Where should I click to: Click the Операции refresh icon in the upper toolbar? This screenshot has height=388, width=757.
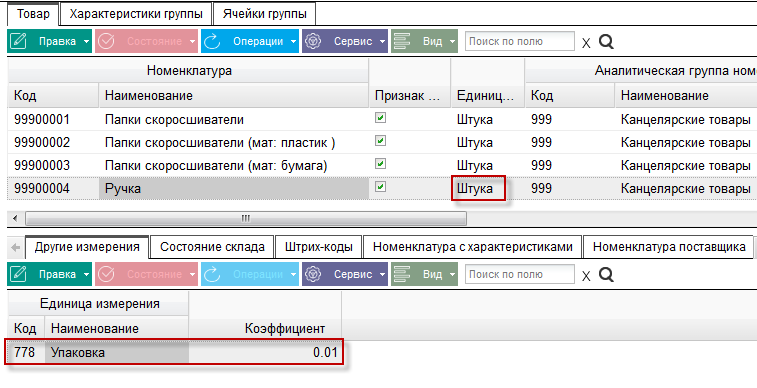212,41
